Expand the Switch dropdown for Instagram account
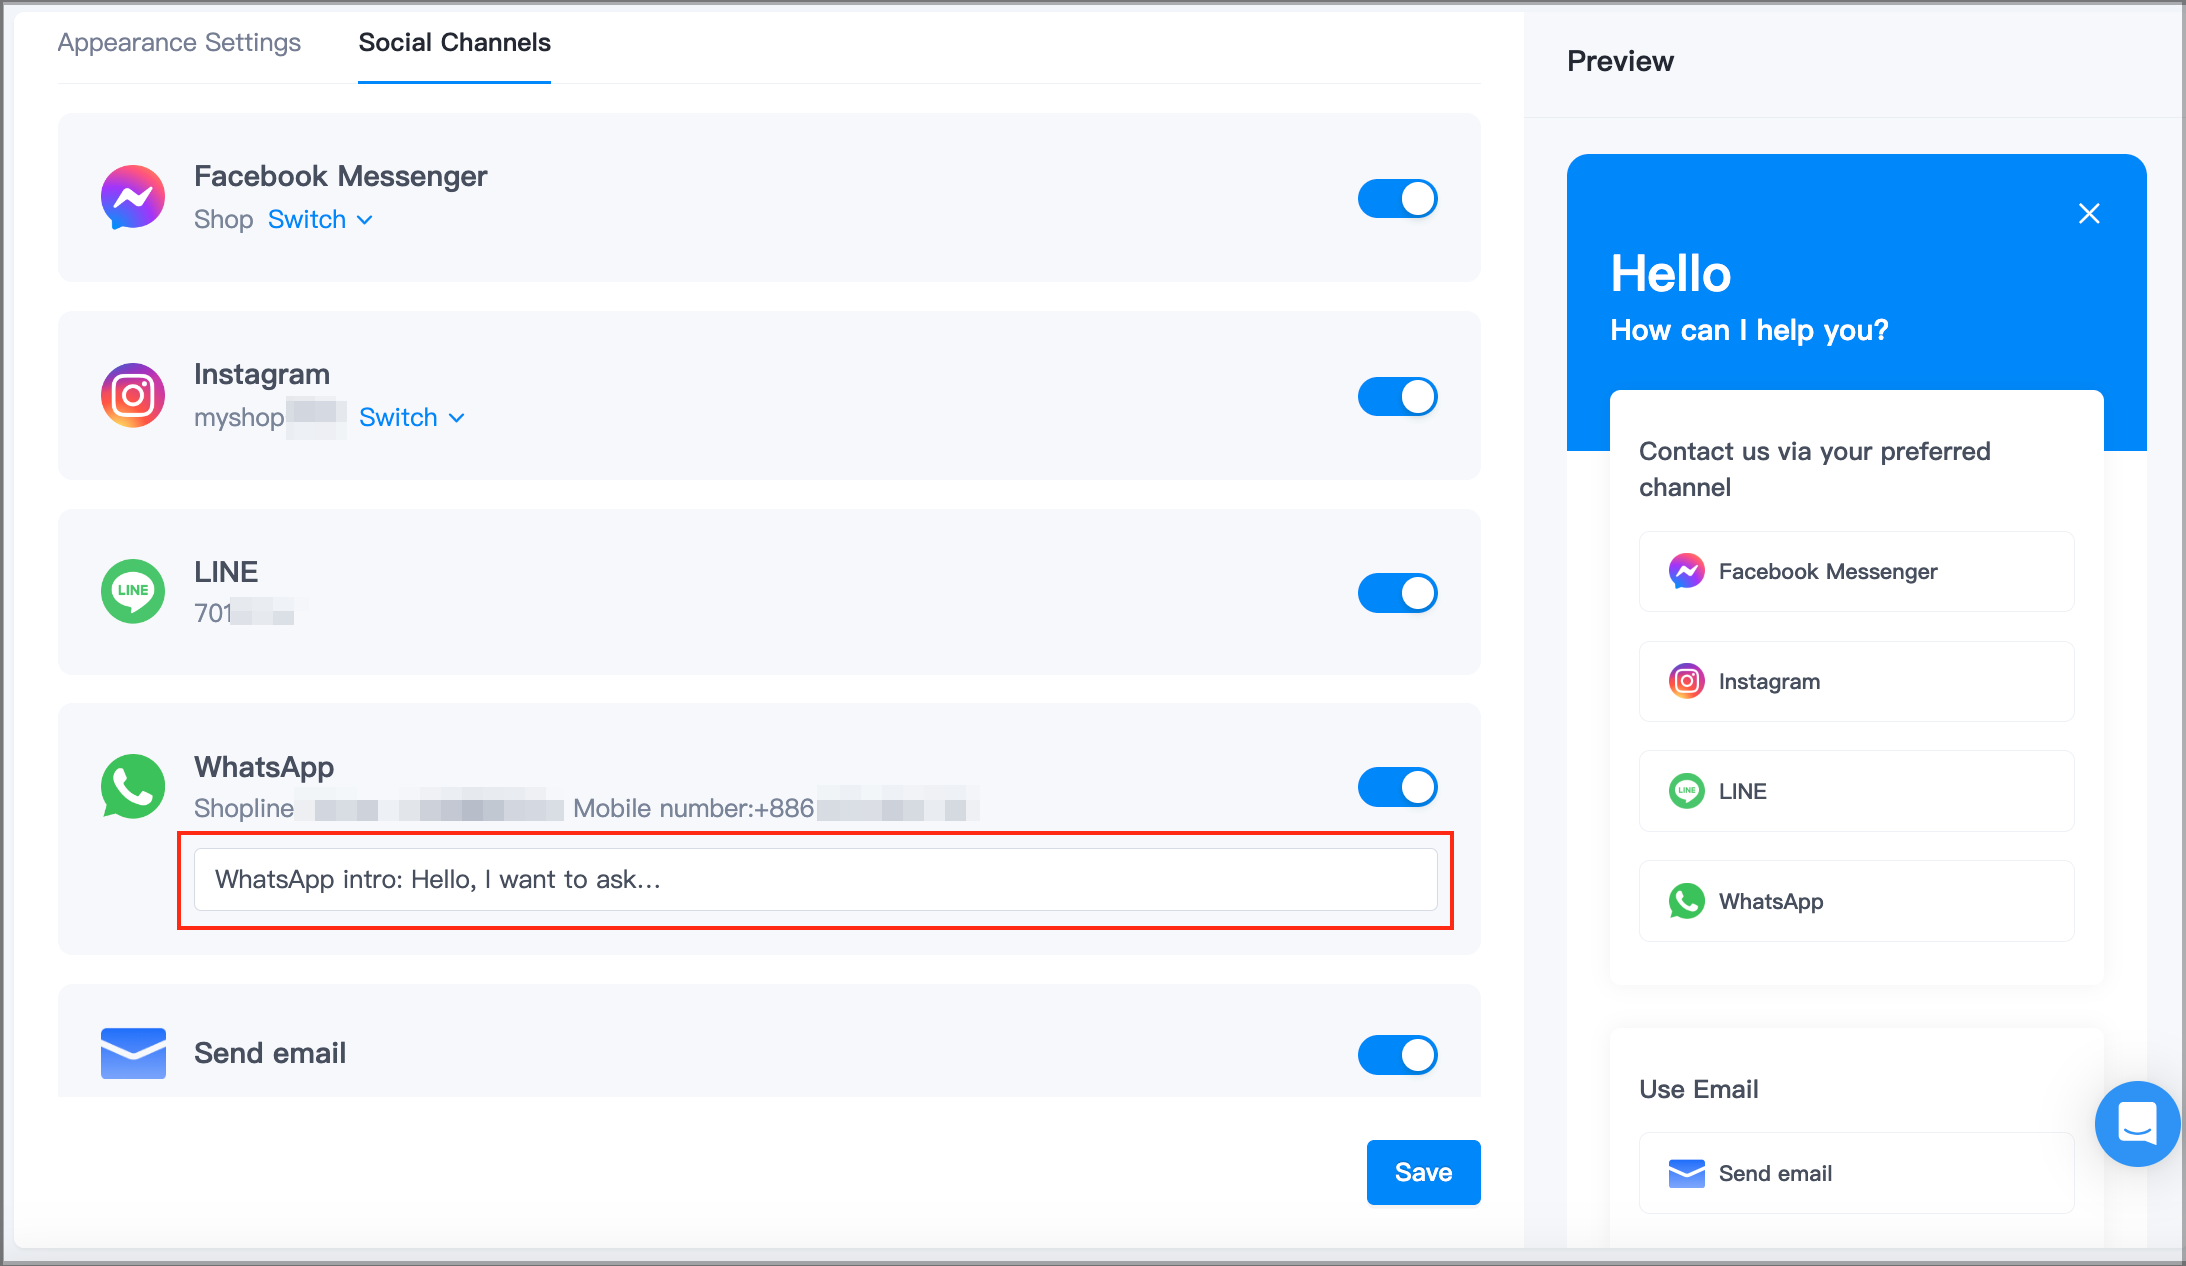This screenshot has width=2186, height=1266. click(412, 417)
